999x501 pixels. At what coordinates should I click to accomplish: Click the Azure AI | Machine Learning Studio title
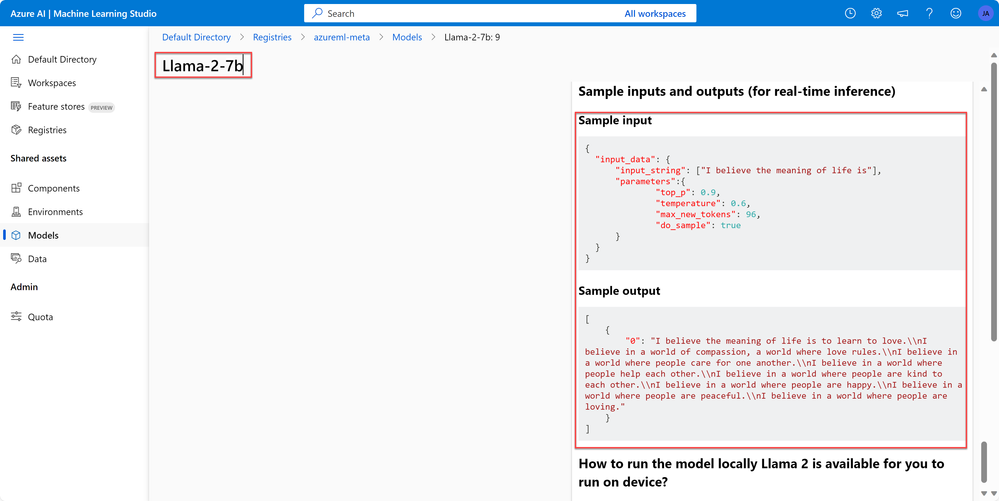(x=83, y=13)
